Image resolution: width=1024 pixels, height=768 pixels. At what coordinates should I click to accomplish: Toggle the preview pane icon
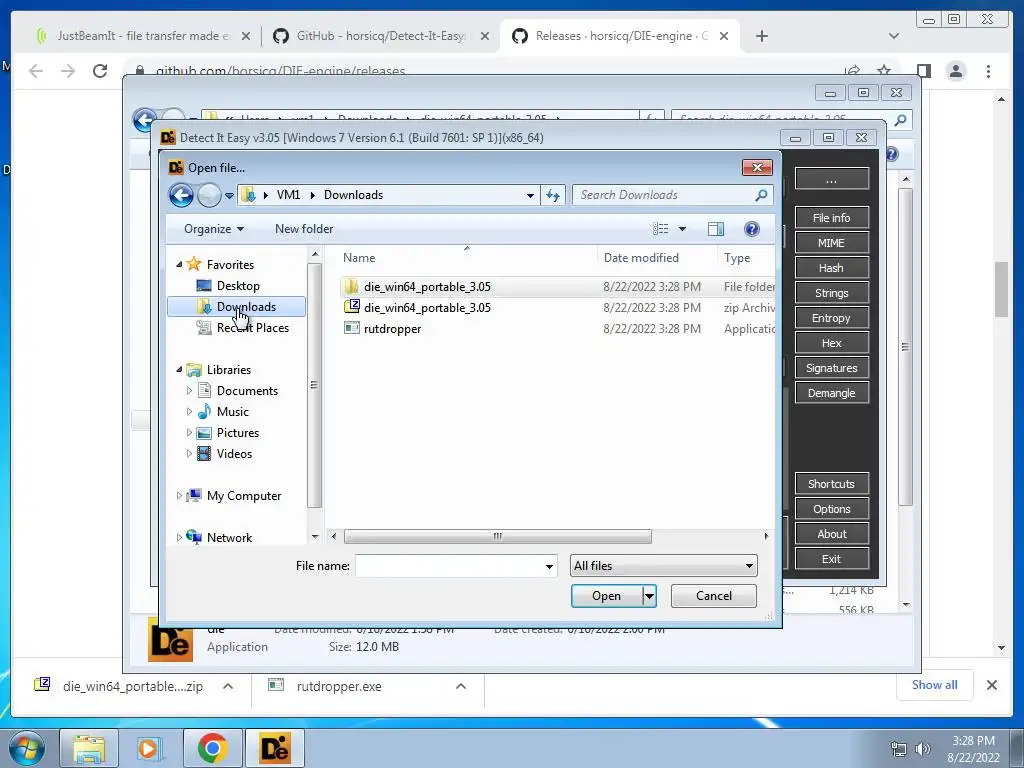tap(716, 229)
